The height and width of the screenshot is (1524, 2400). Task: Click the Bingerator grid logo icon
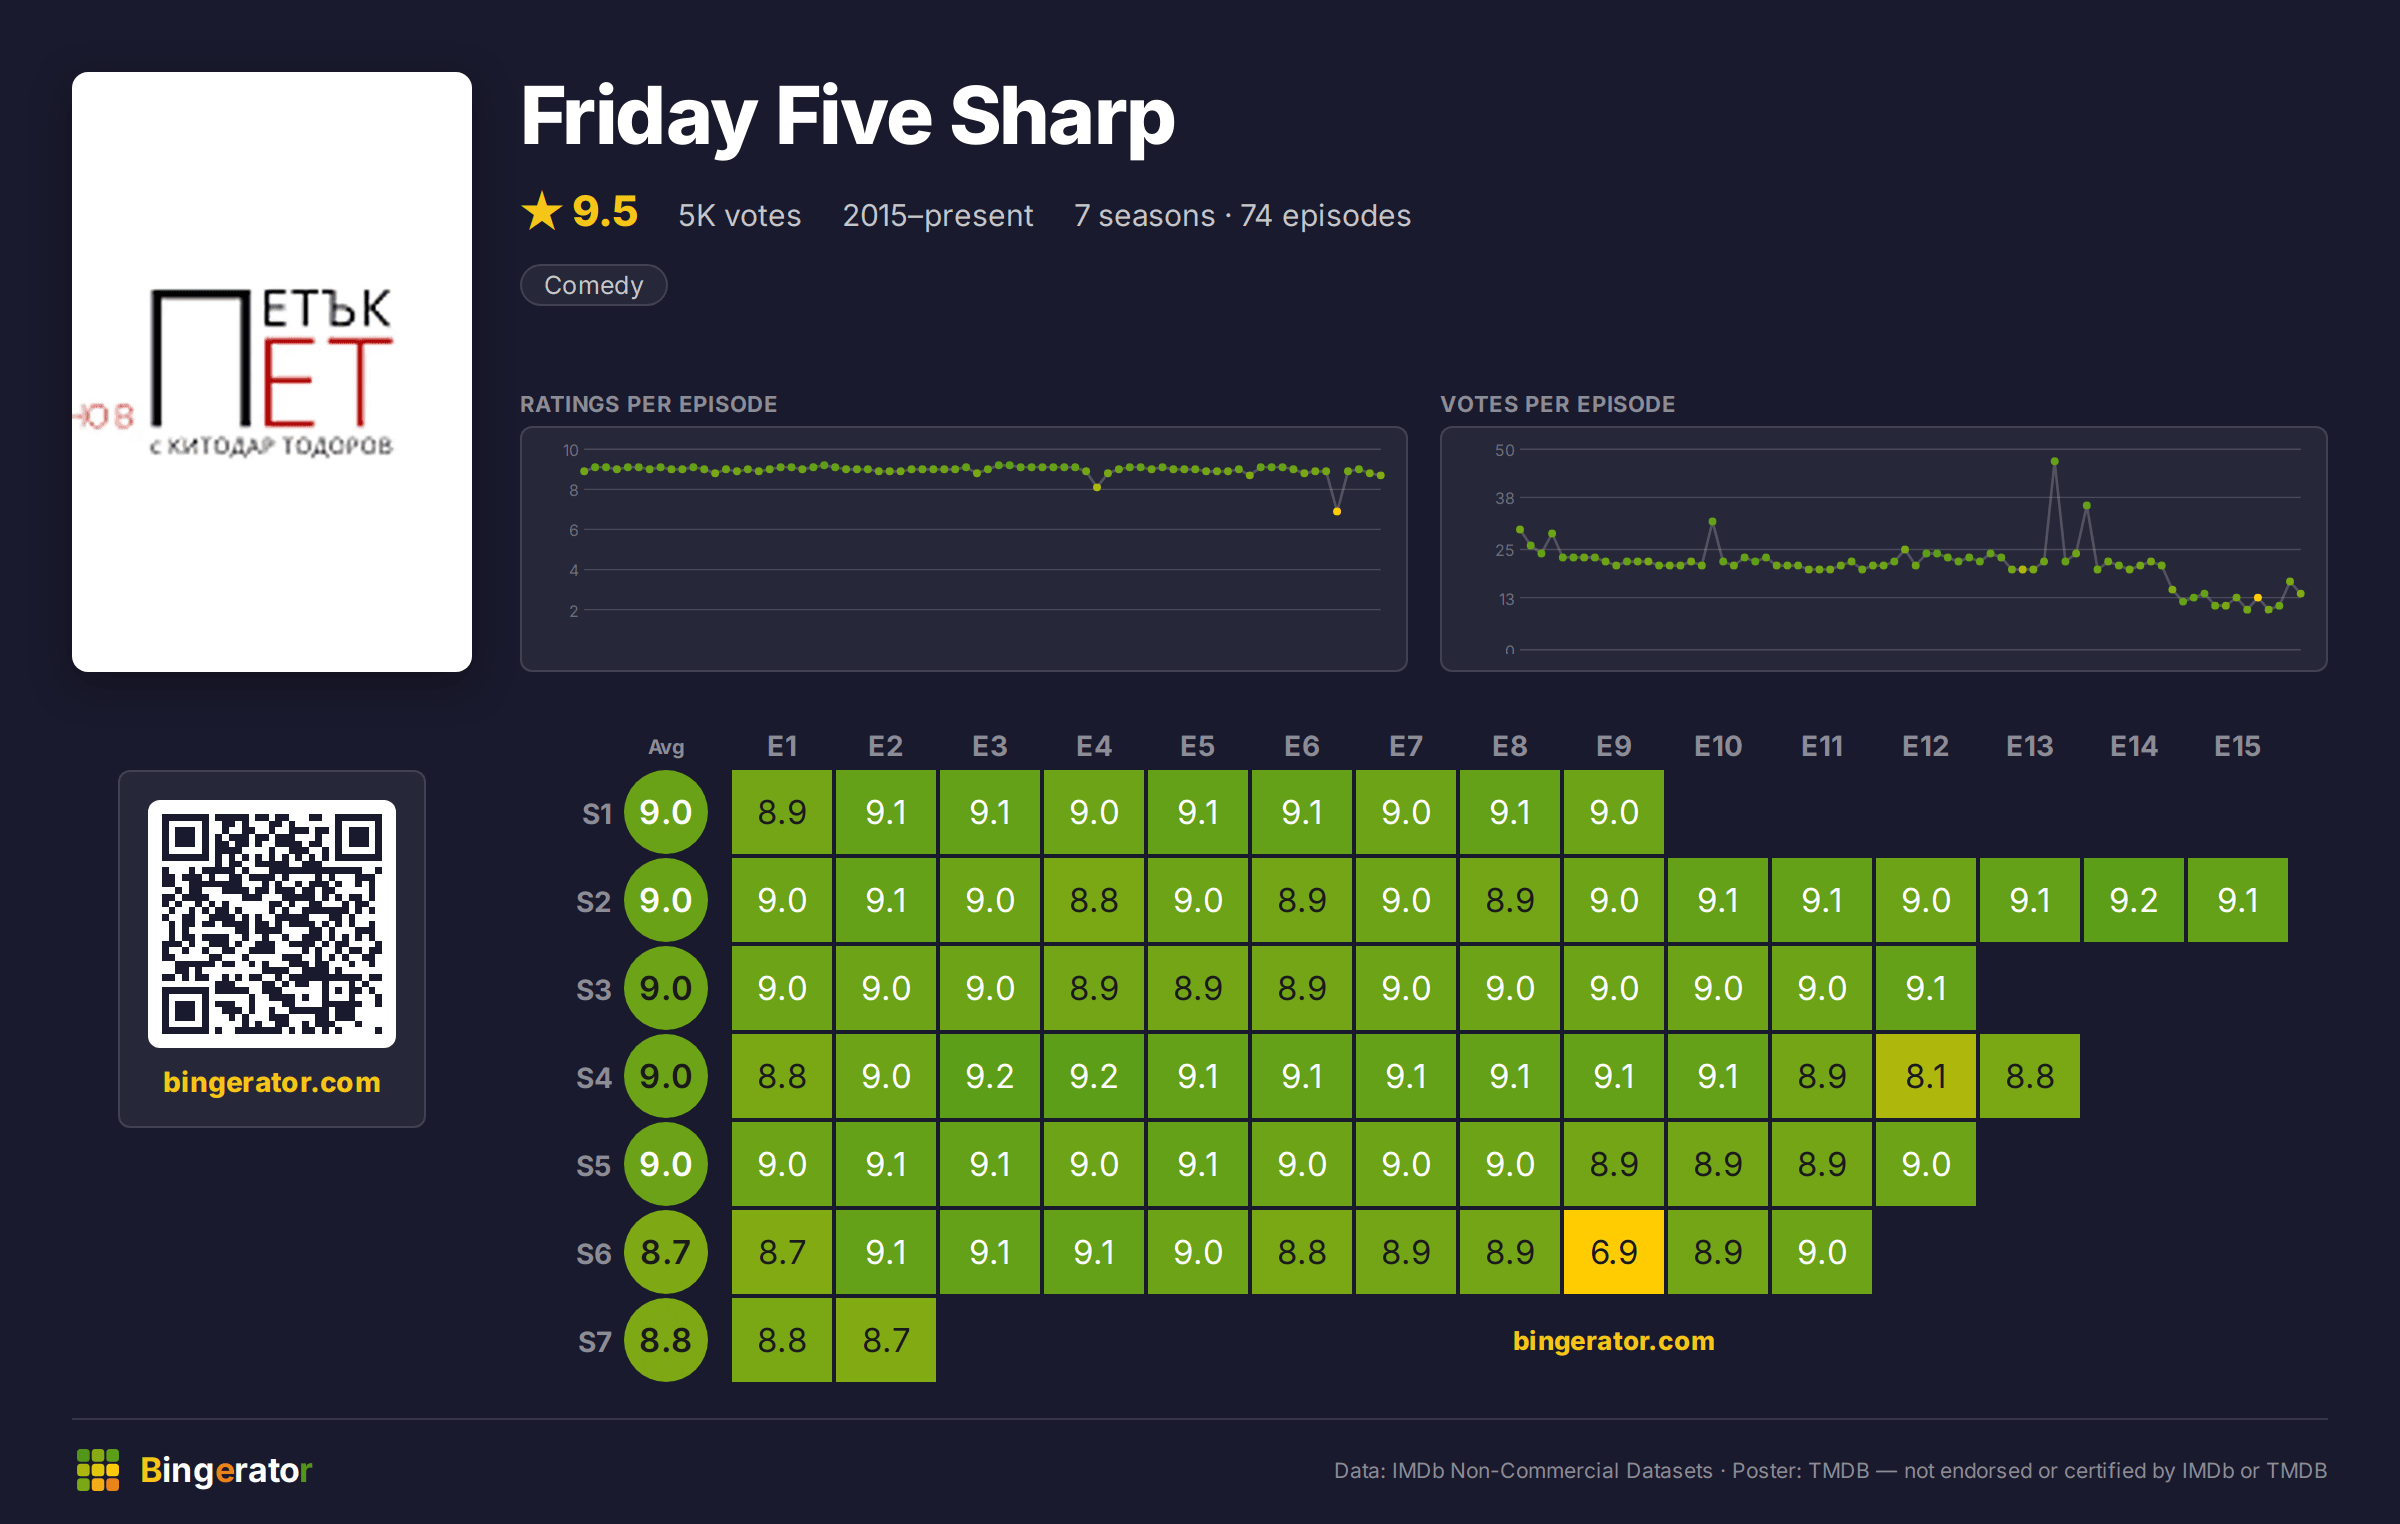pos(98,1470)
